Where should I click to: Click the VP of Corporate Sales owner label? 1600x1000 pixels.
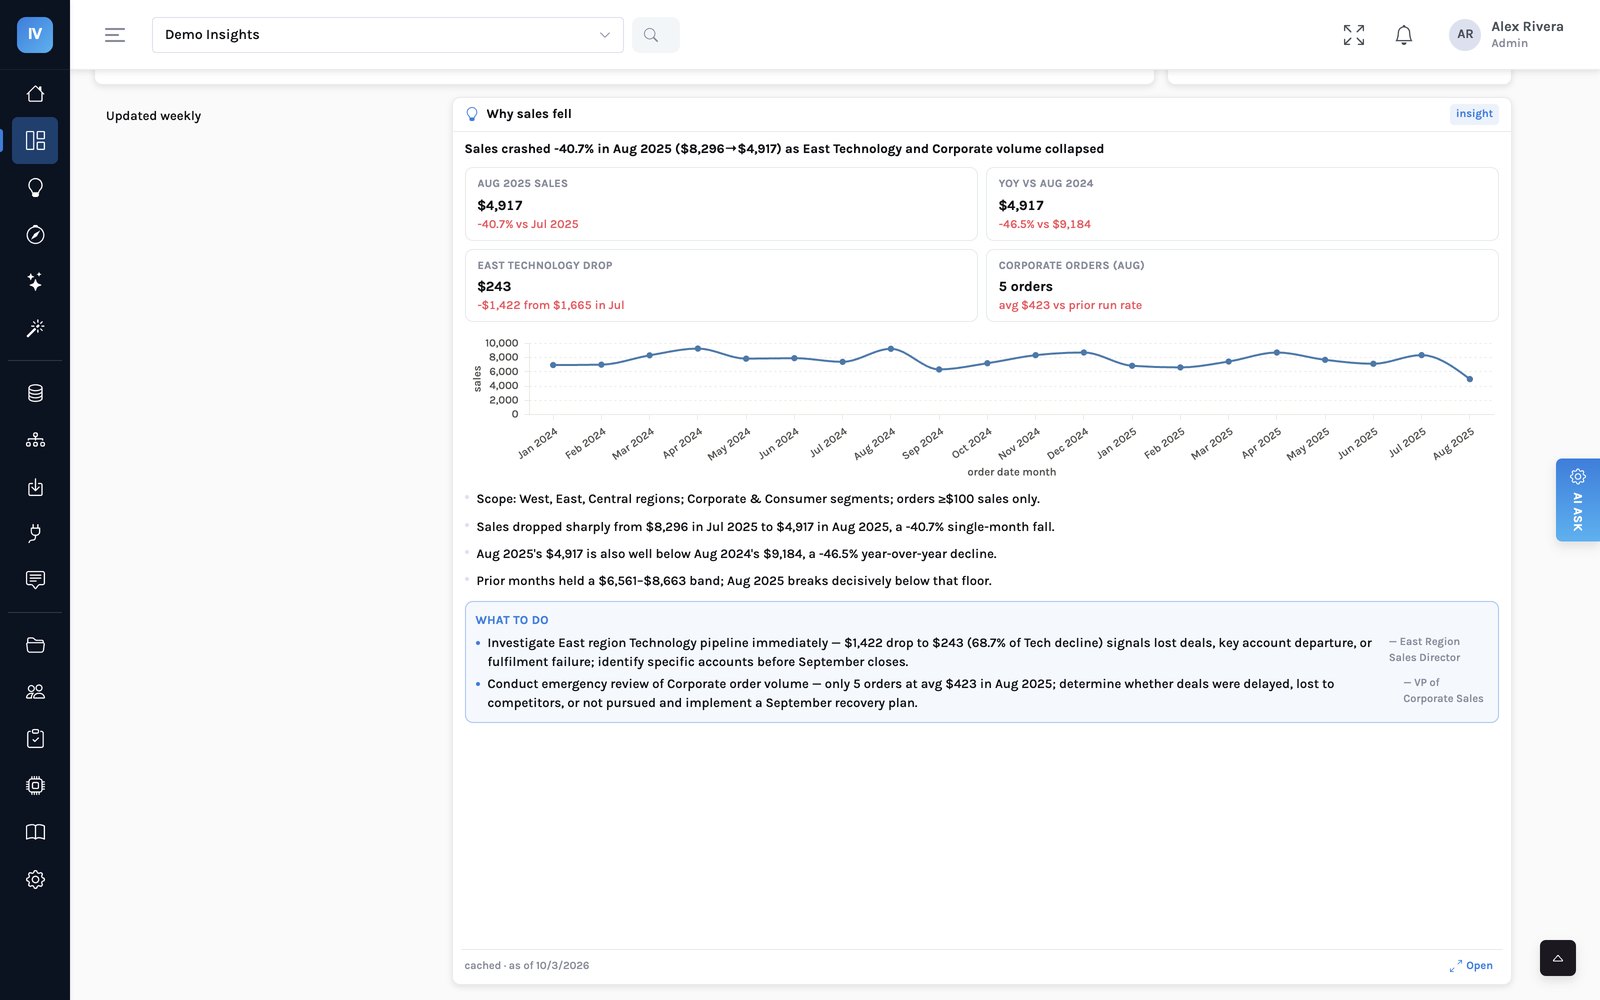click(x=1443, y=691)
